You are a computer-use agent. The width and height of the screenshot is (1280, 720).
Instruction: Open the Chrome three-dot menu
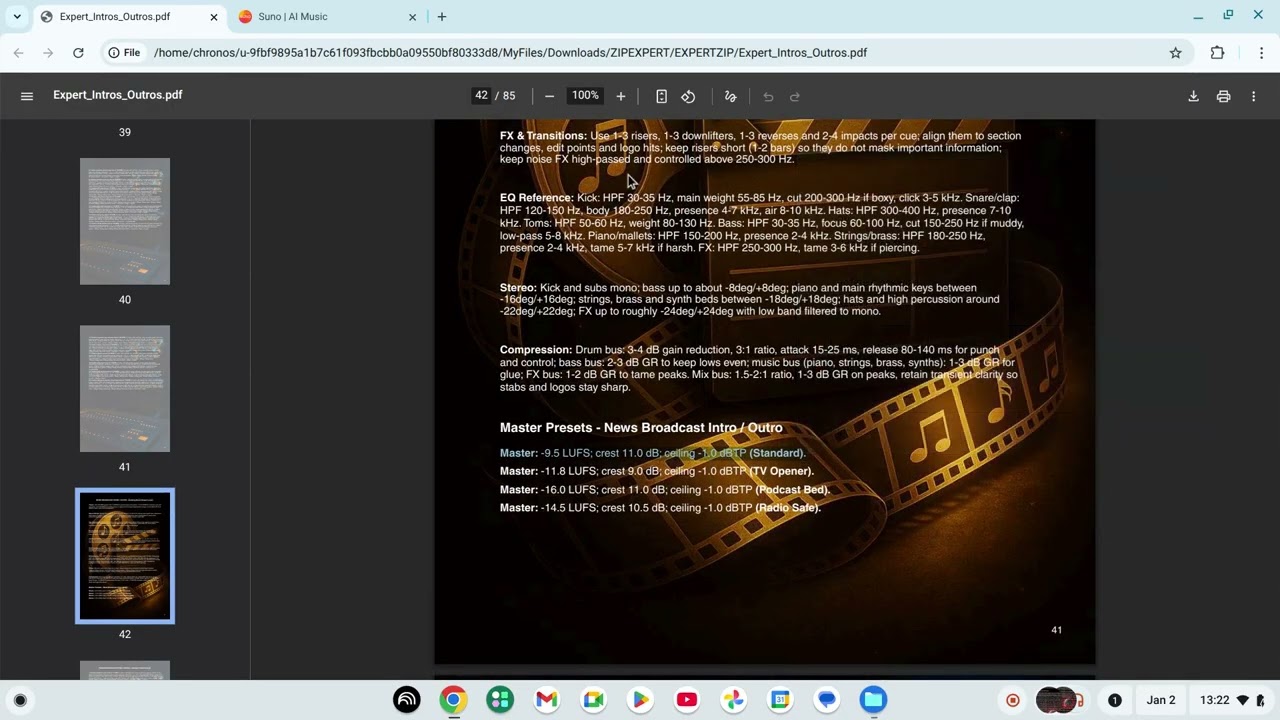1262,53
